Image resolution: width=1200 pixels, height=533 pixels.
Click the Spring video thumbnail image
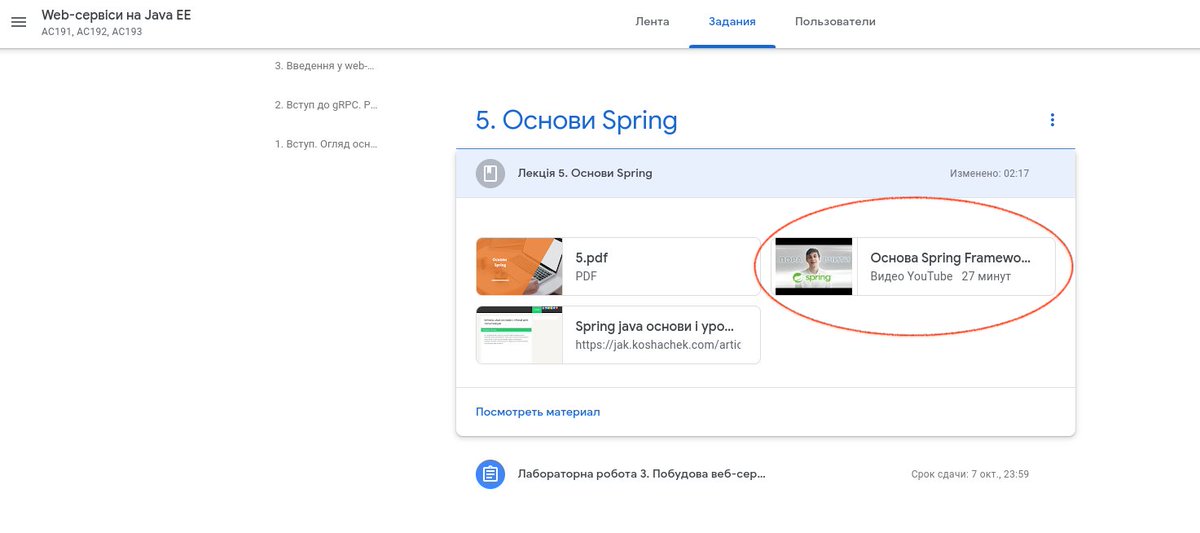[813, 266]
